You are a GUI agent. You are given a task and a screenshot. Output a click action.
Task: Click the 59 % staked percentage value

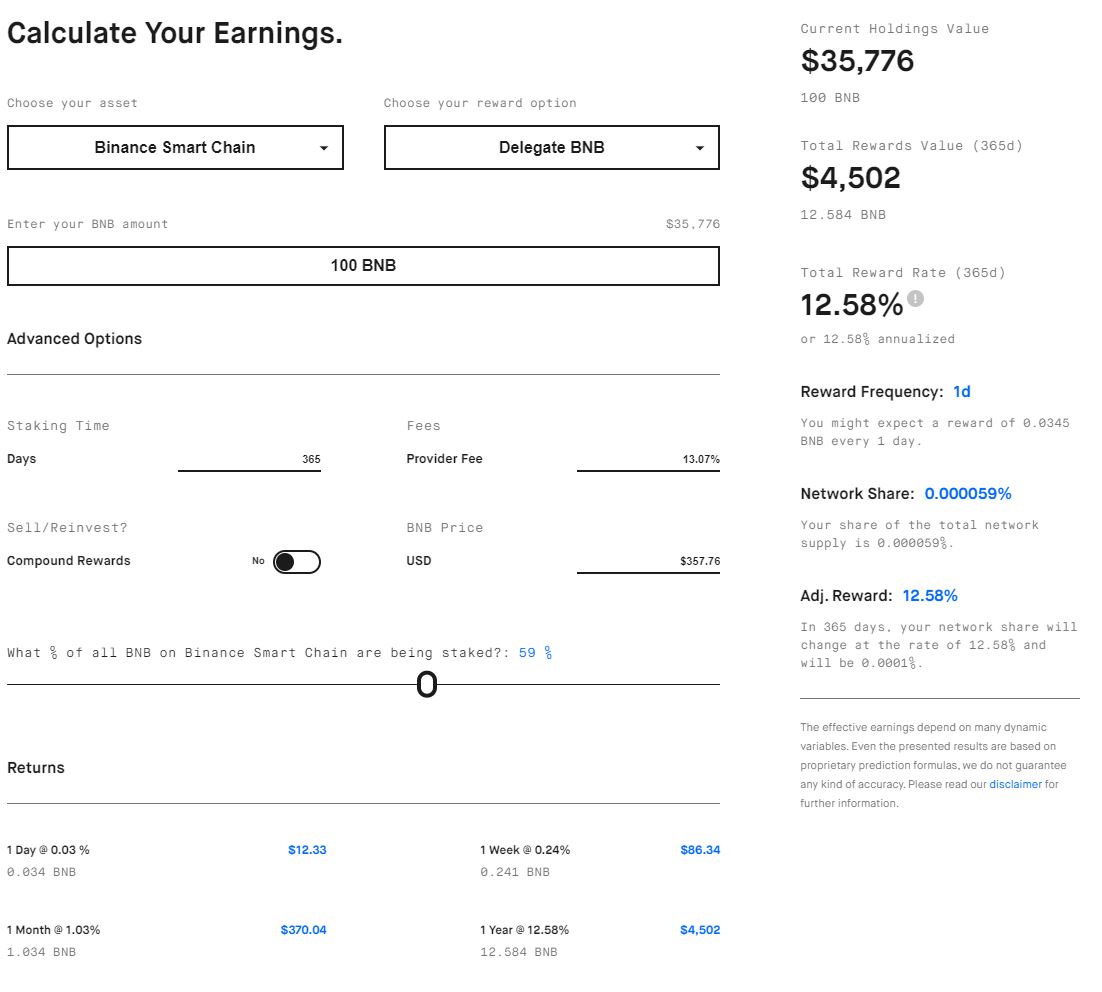[535, 653]
